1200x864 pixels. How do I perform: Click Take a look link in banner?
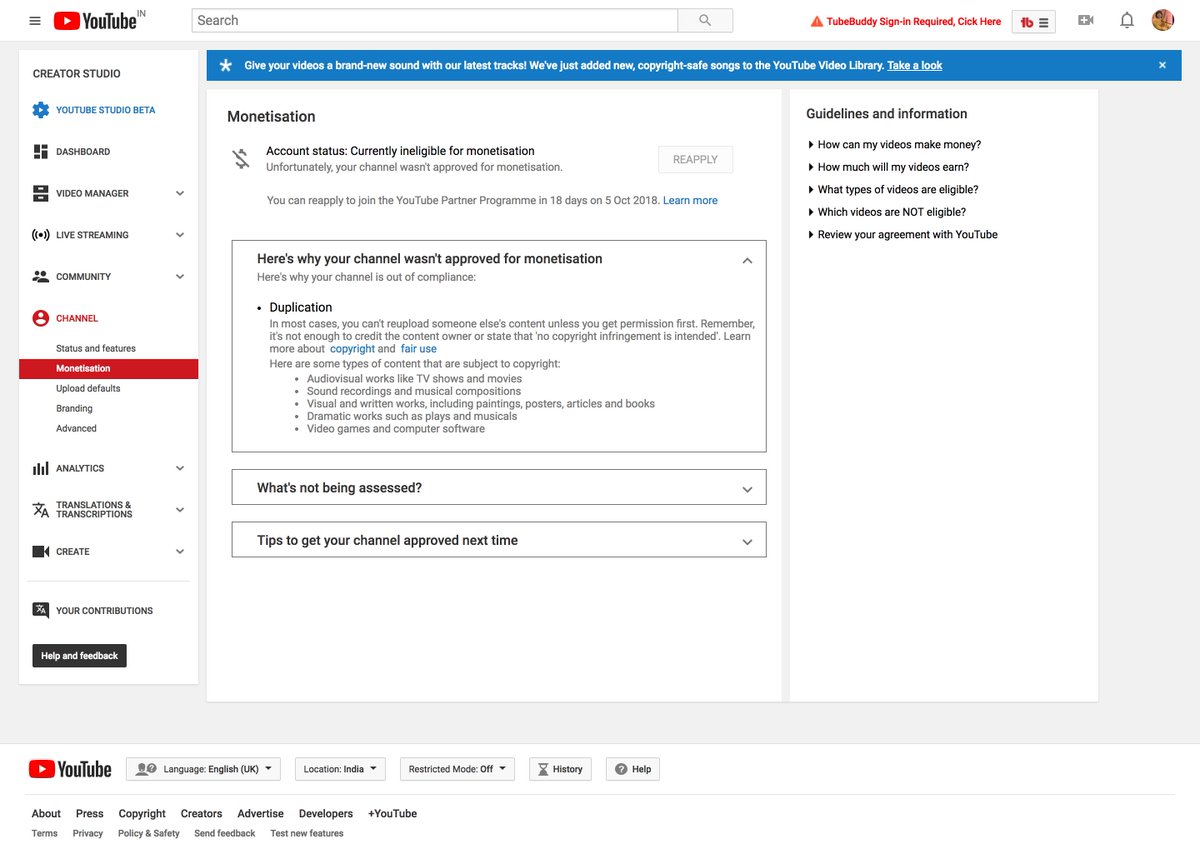(915, 66)
